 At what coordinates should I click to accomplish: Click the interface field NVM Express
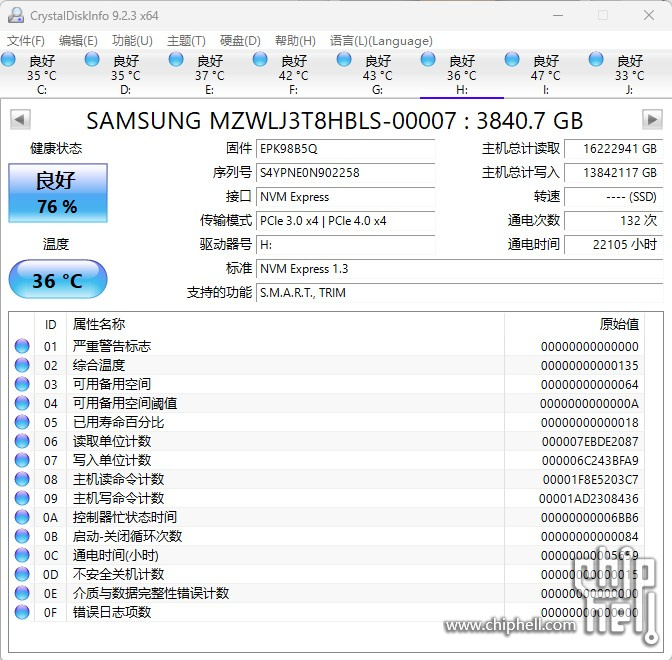[x=345, y=197]
